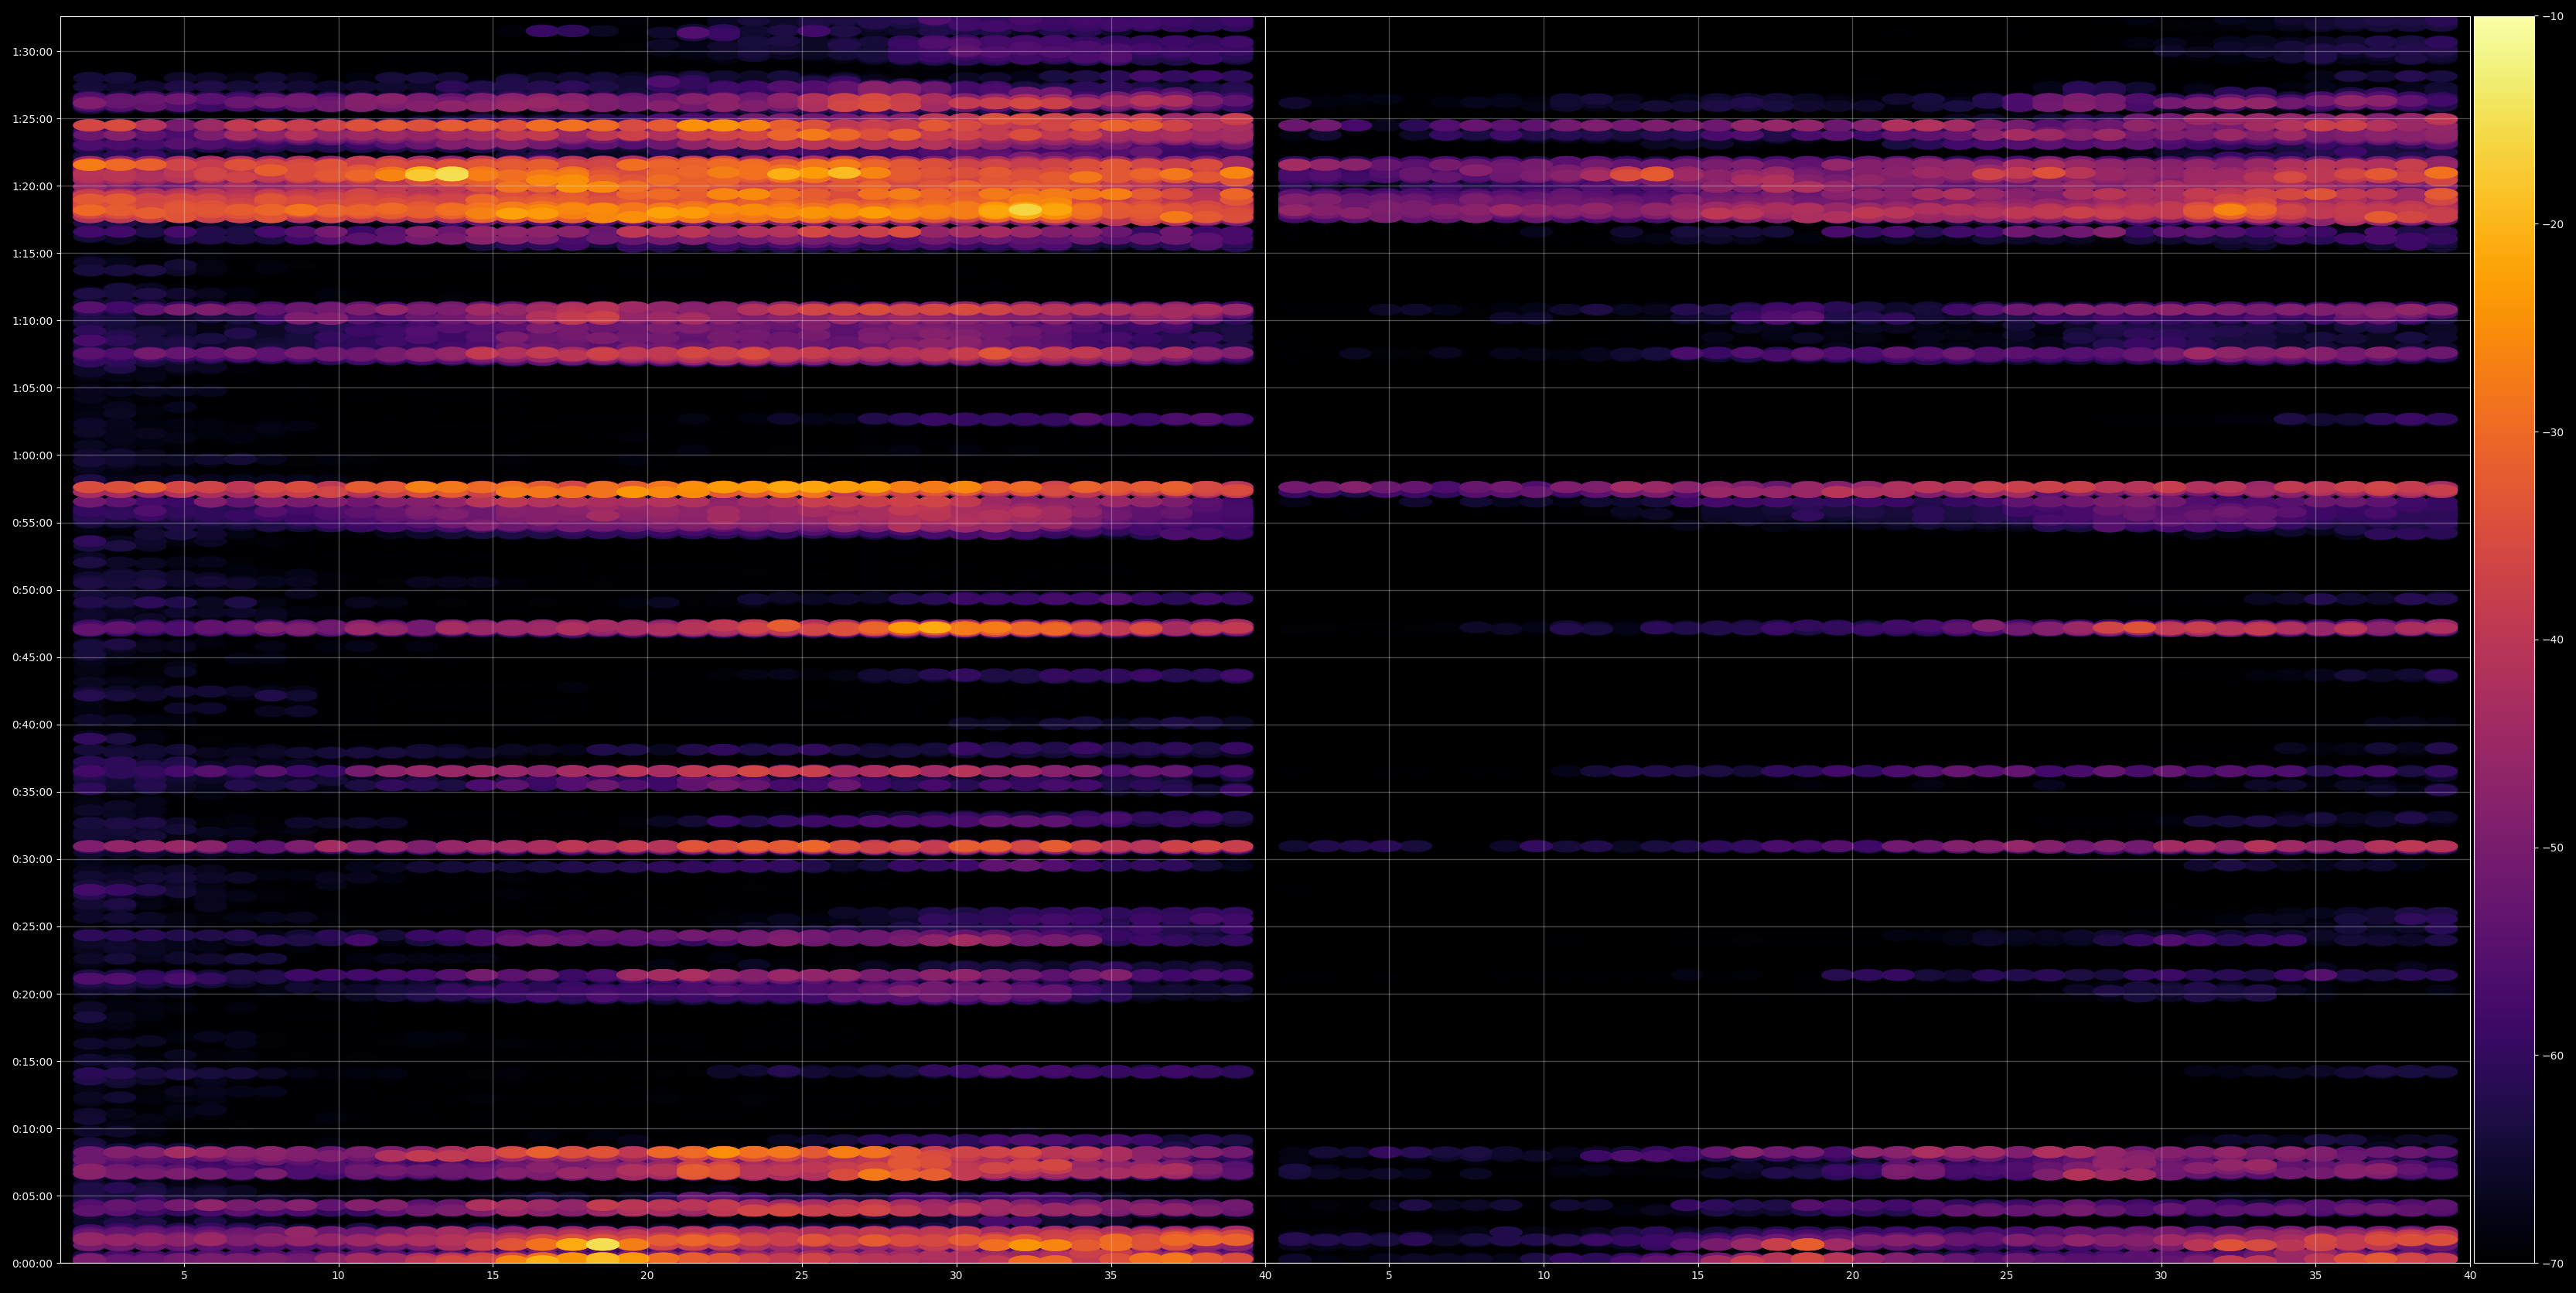Click x-axis label 35 under the right plot

click(2316, 1276)
